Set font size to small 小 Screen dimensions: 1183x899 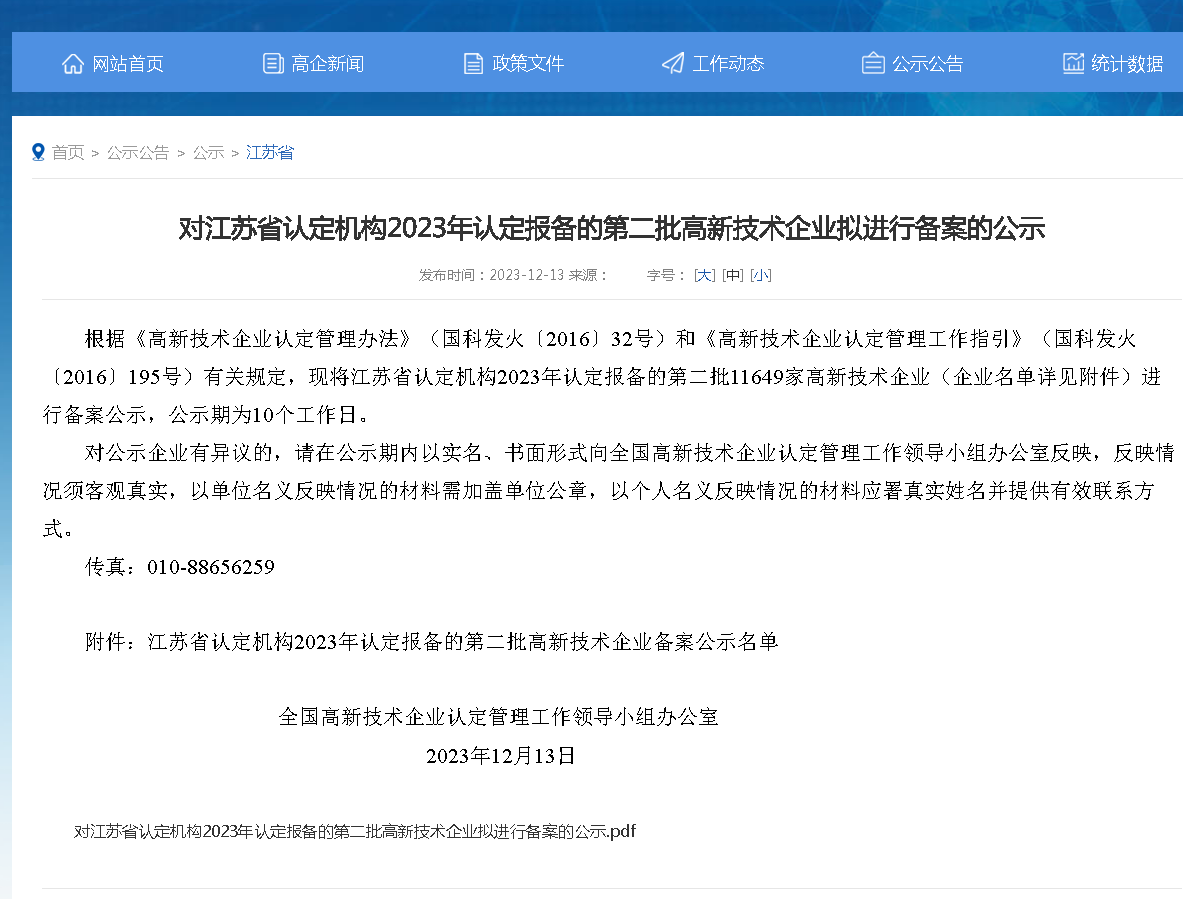tap(761, 275)
